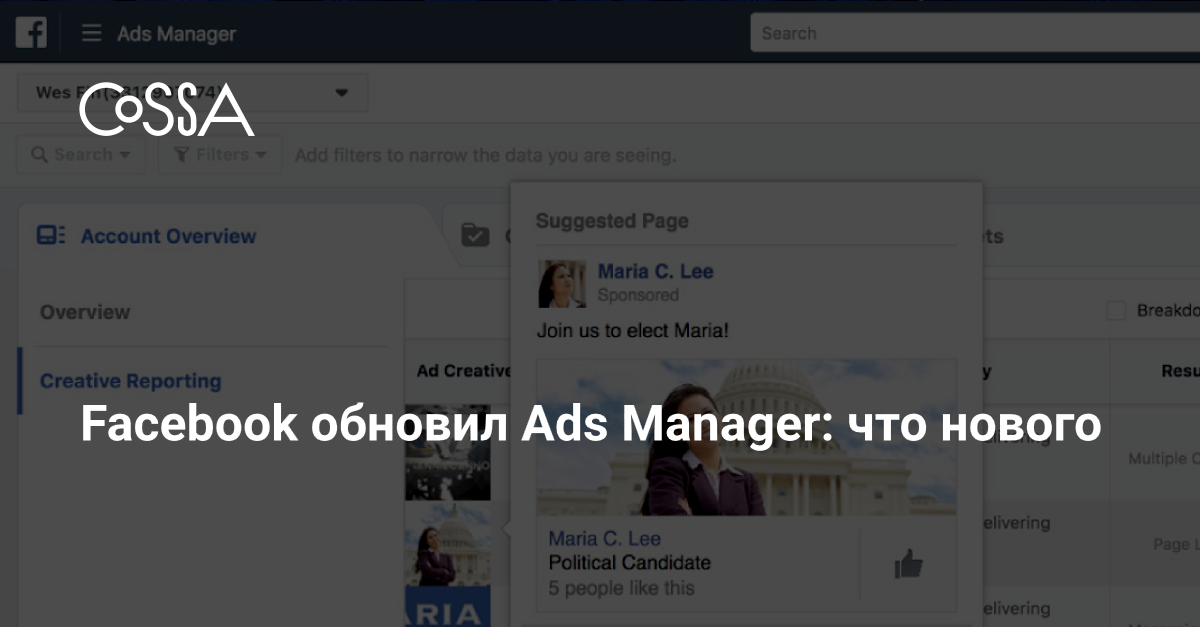Click the Capitol ad image in the preview
The image size is (1200, 627).
pyautogui.click(x=746, y=437)
